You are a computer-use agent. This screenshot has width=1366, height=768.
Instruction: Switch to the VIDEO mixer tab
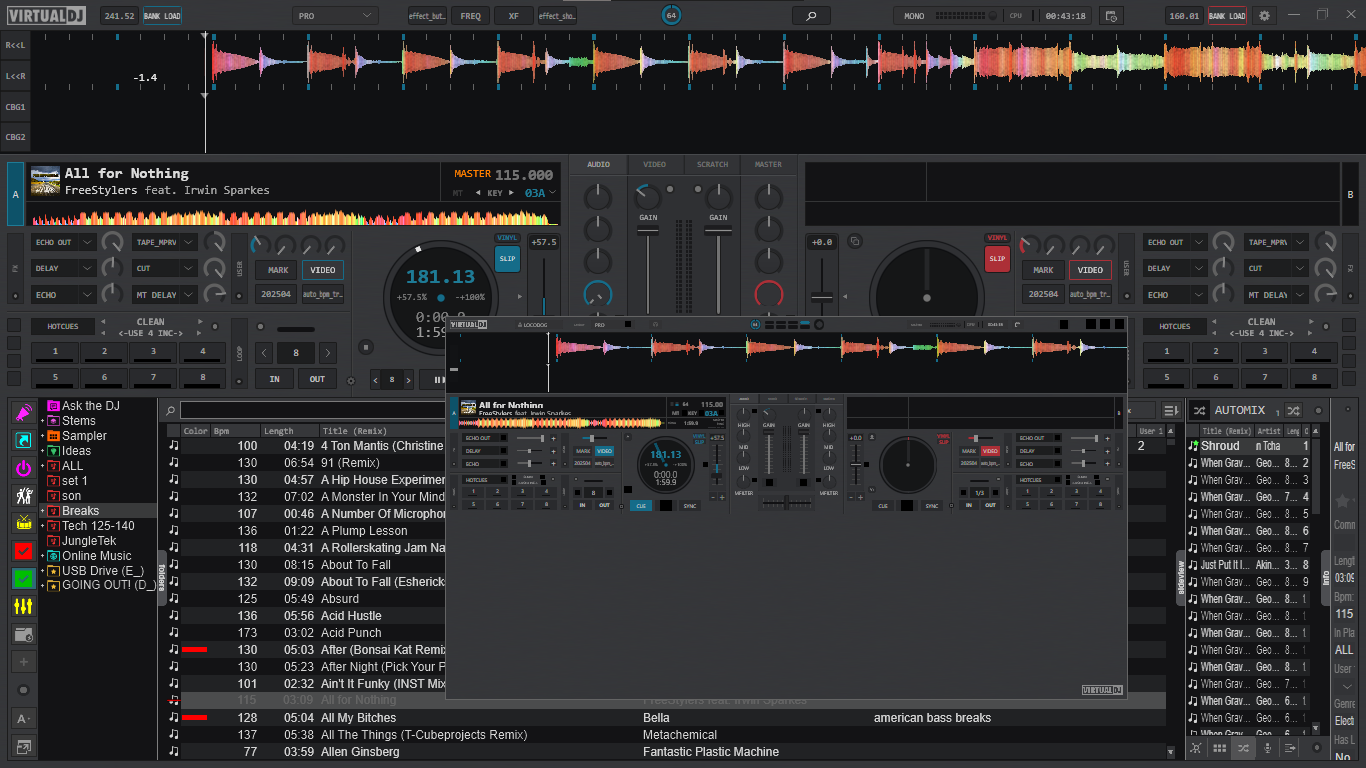[x=654, y=164]
